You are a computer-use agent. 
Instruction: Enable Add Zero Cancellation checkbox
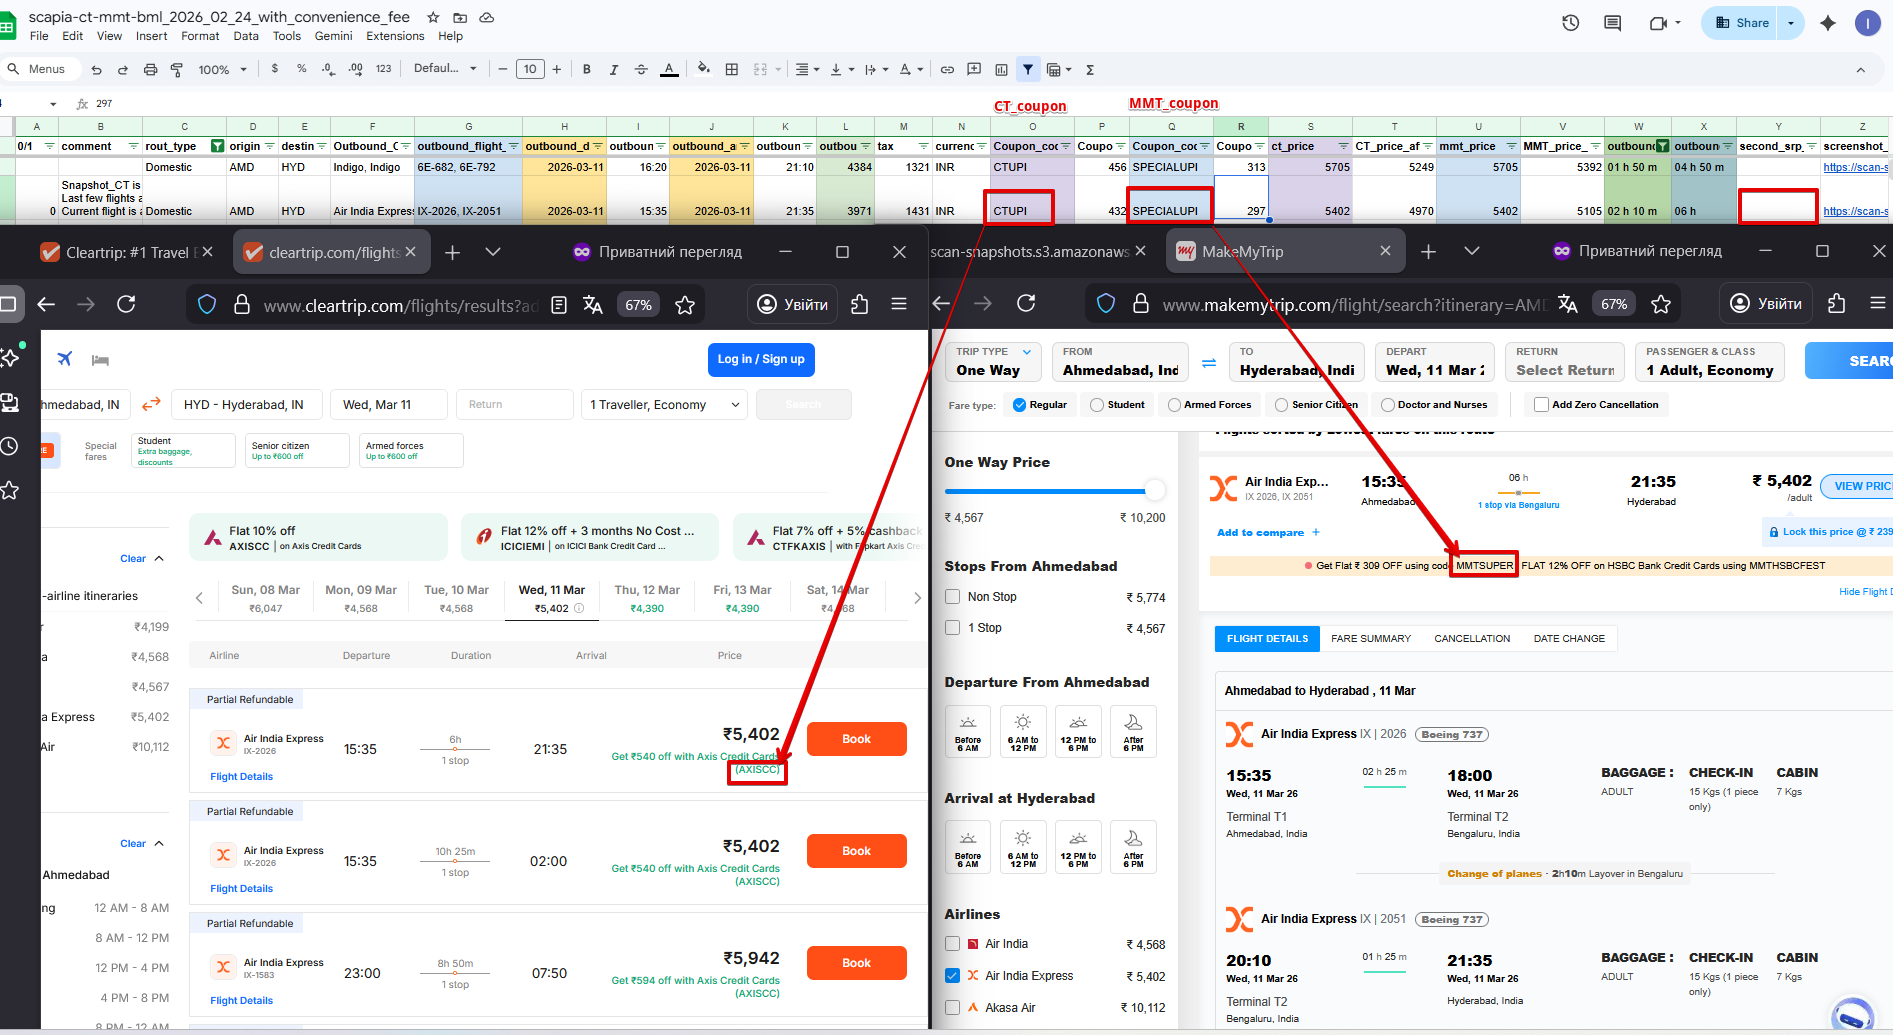coord(1541,405)
